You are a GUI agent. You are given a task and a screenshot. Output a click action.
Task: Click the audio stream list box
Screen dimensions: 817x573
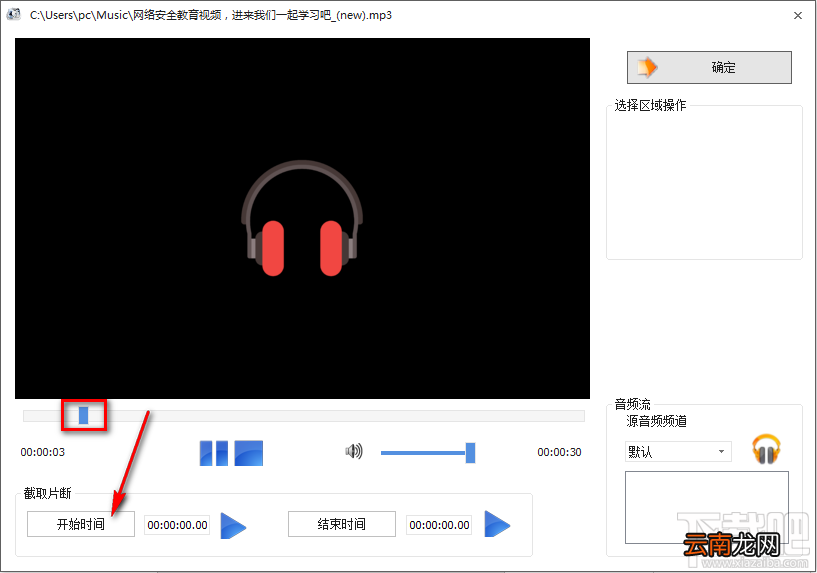tap(707, 507)
